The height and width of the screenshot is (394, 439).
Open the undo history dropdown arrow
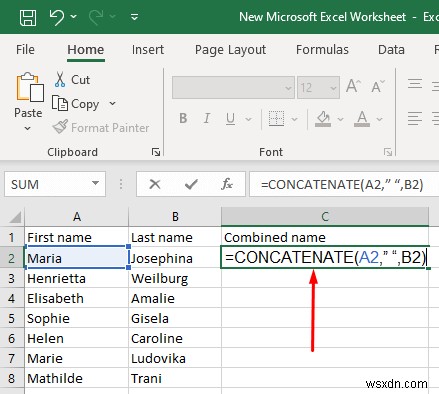[x=74, y=17]
